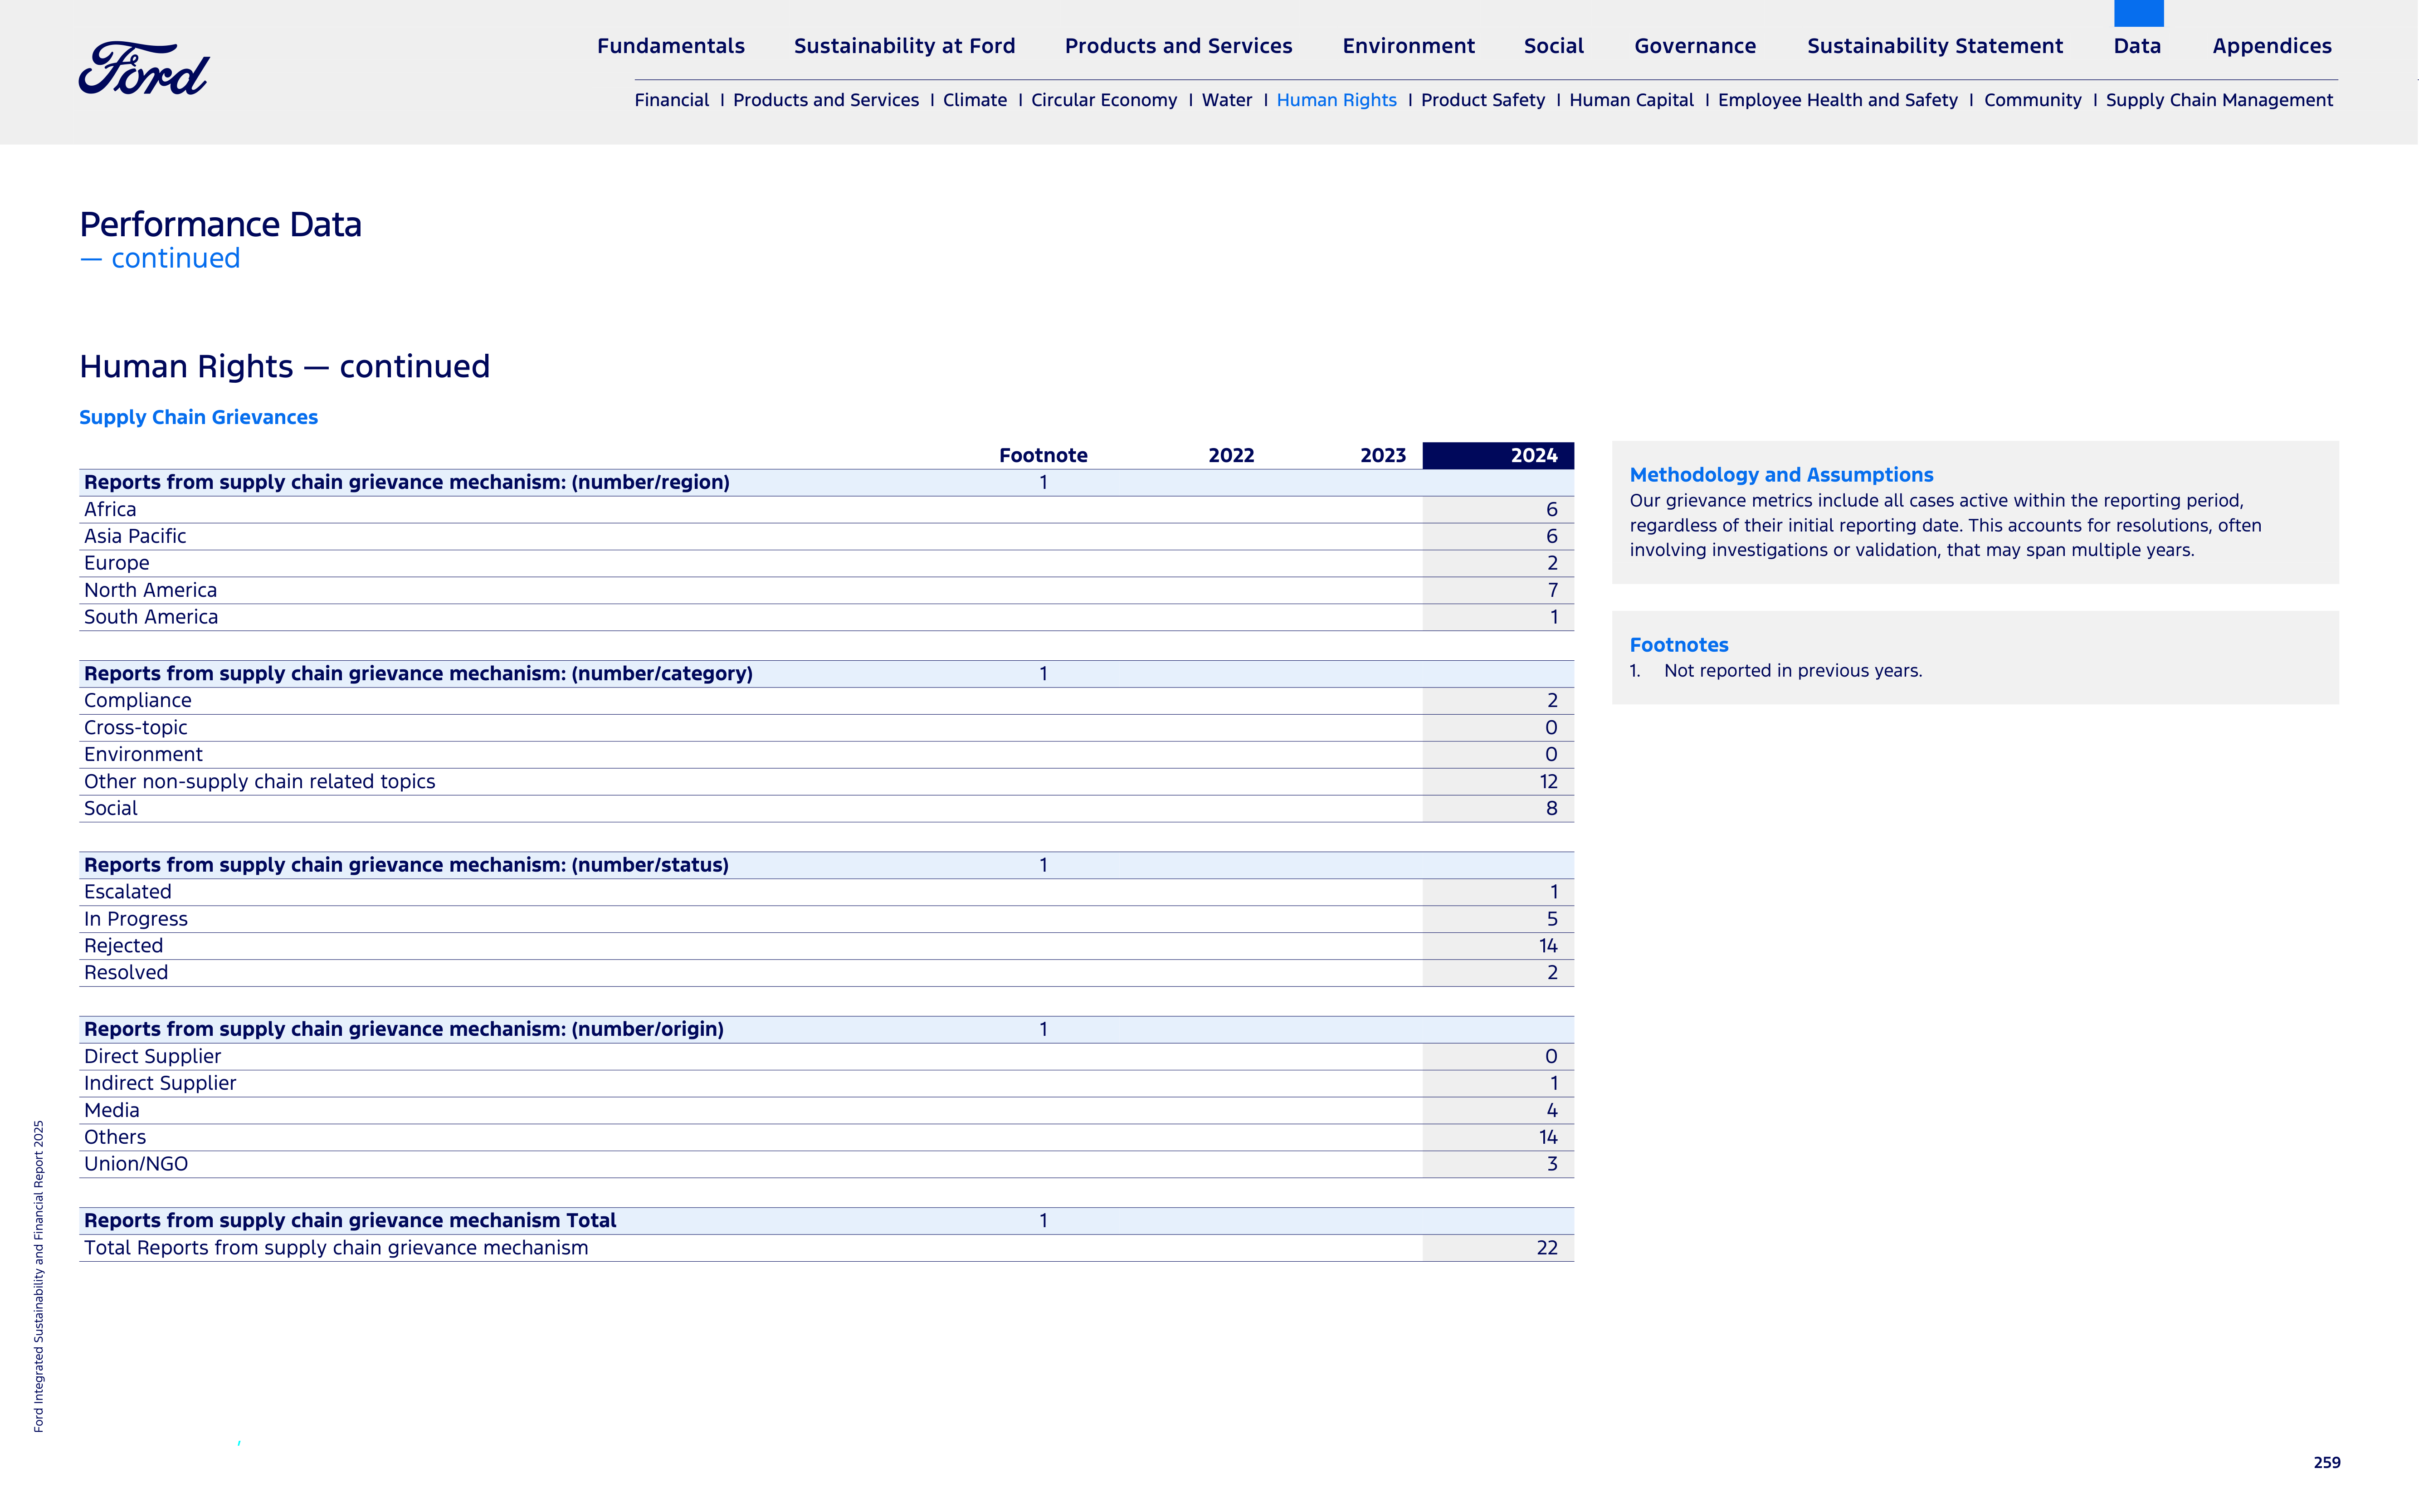This screenshot has height=1512, width=2419.
Task: Open Employee Health and Safety link
Action: coord(1837,100)
